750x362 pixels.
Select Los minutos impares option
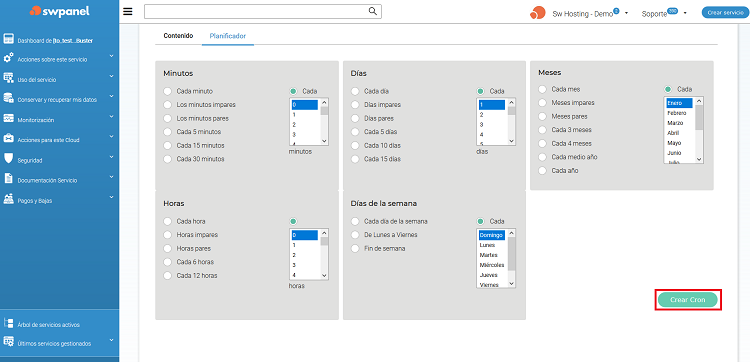tap(167, 104)
